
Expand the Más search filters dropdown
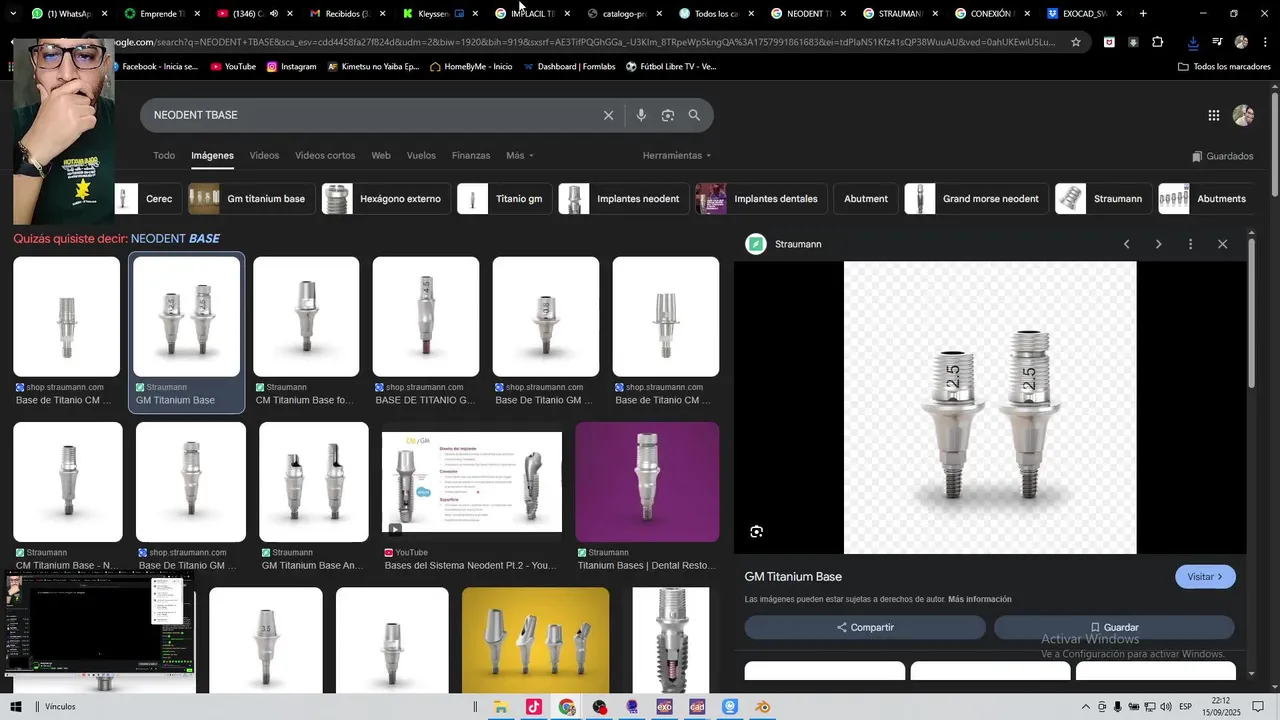520,156
